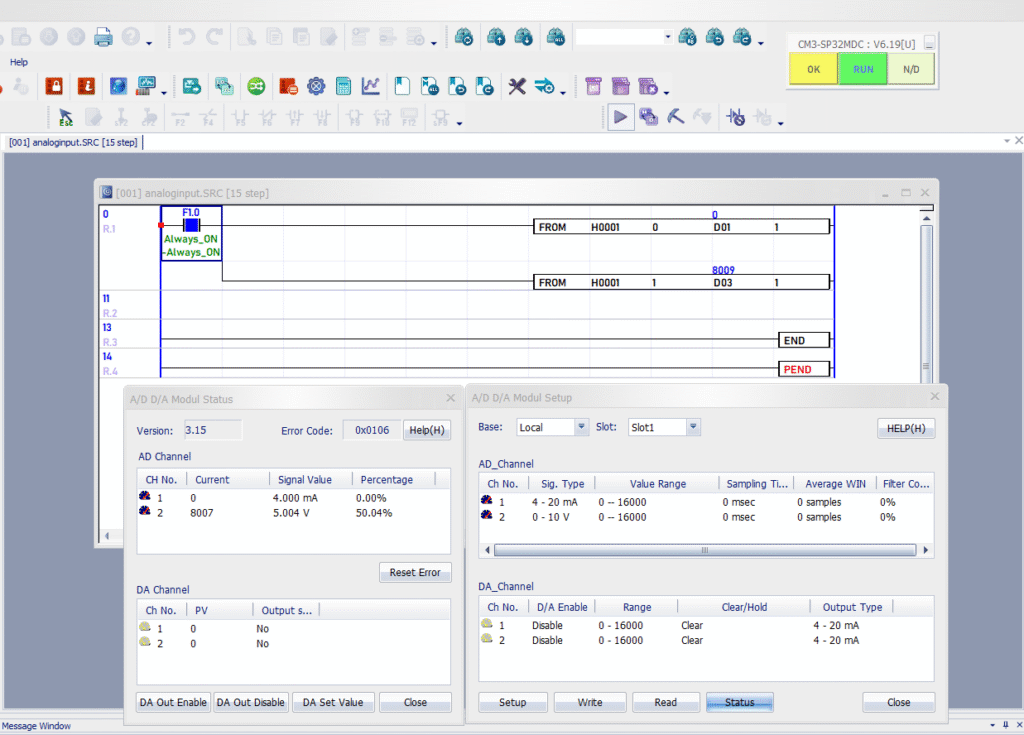The image size is (1024, 735).
Task: Click the Version field showing 3.15
Action: click(212, 430)
